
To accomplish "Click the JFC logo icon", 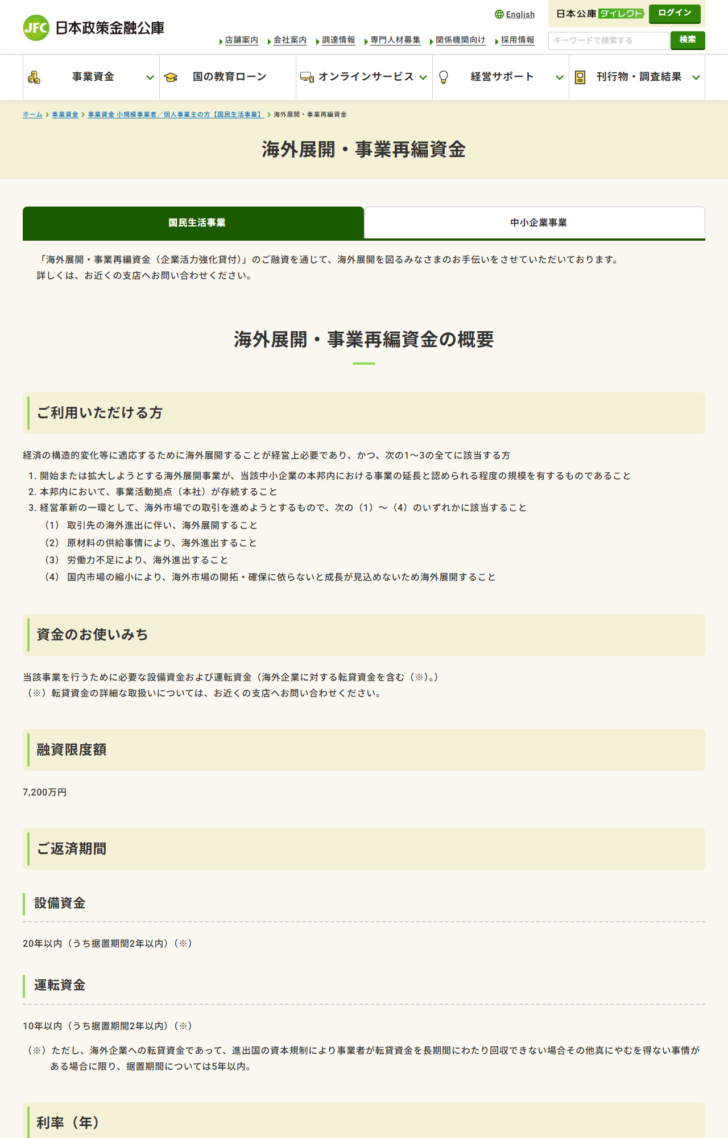I will [x=36, y=28].
